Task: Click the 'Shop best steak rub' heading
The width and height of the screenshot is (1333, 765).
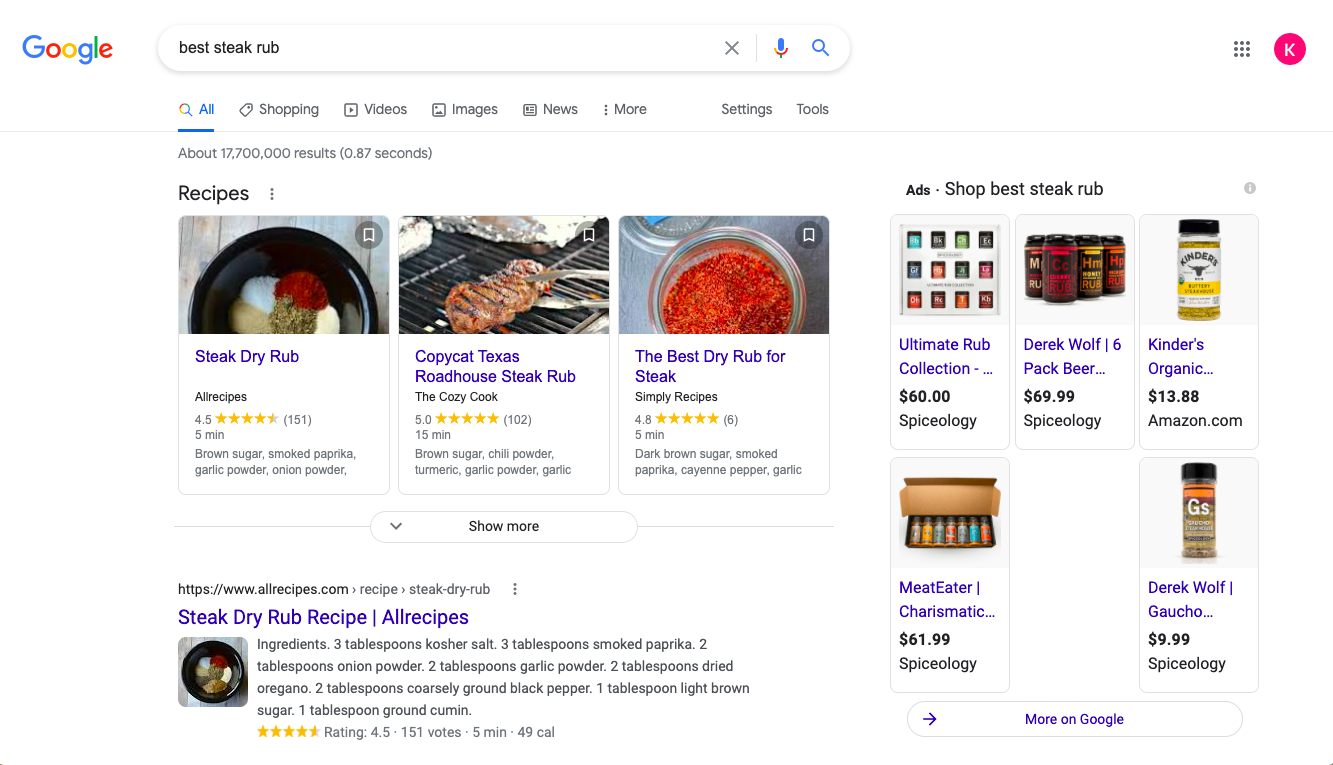Action: click(x=1024, y=189)
